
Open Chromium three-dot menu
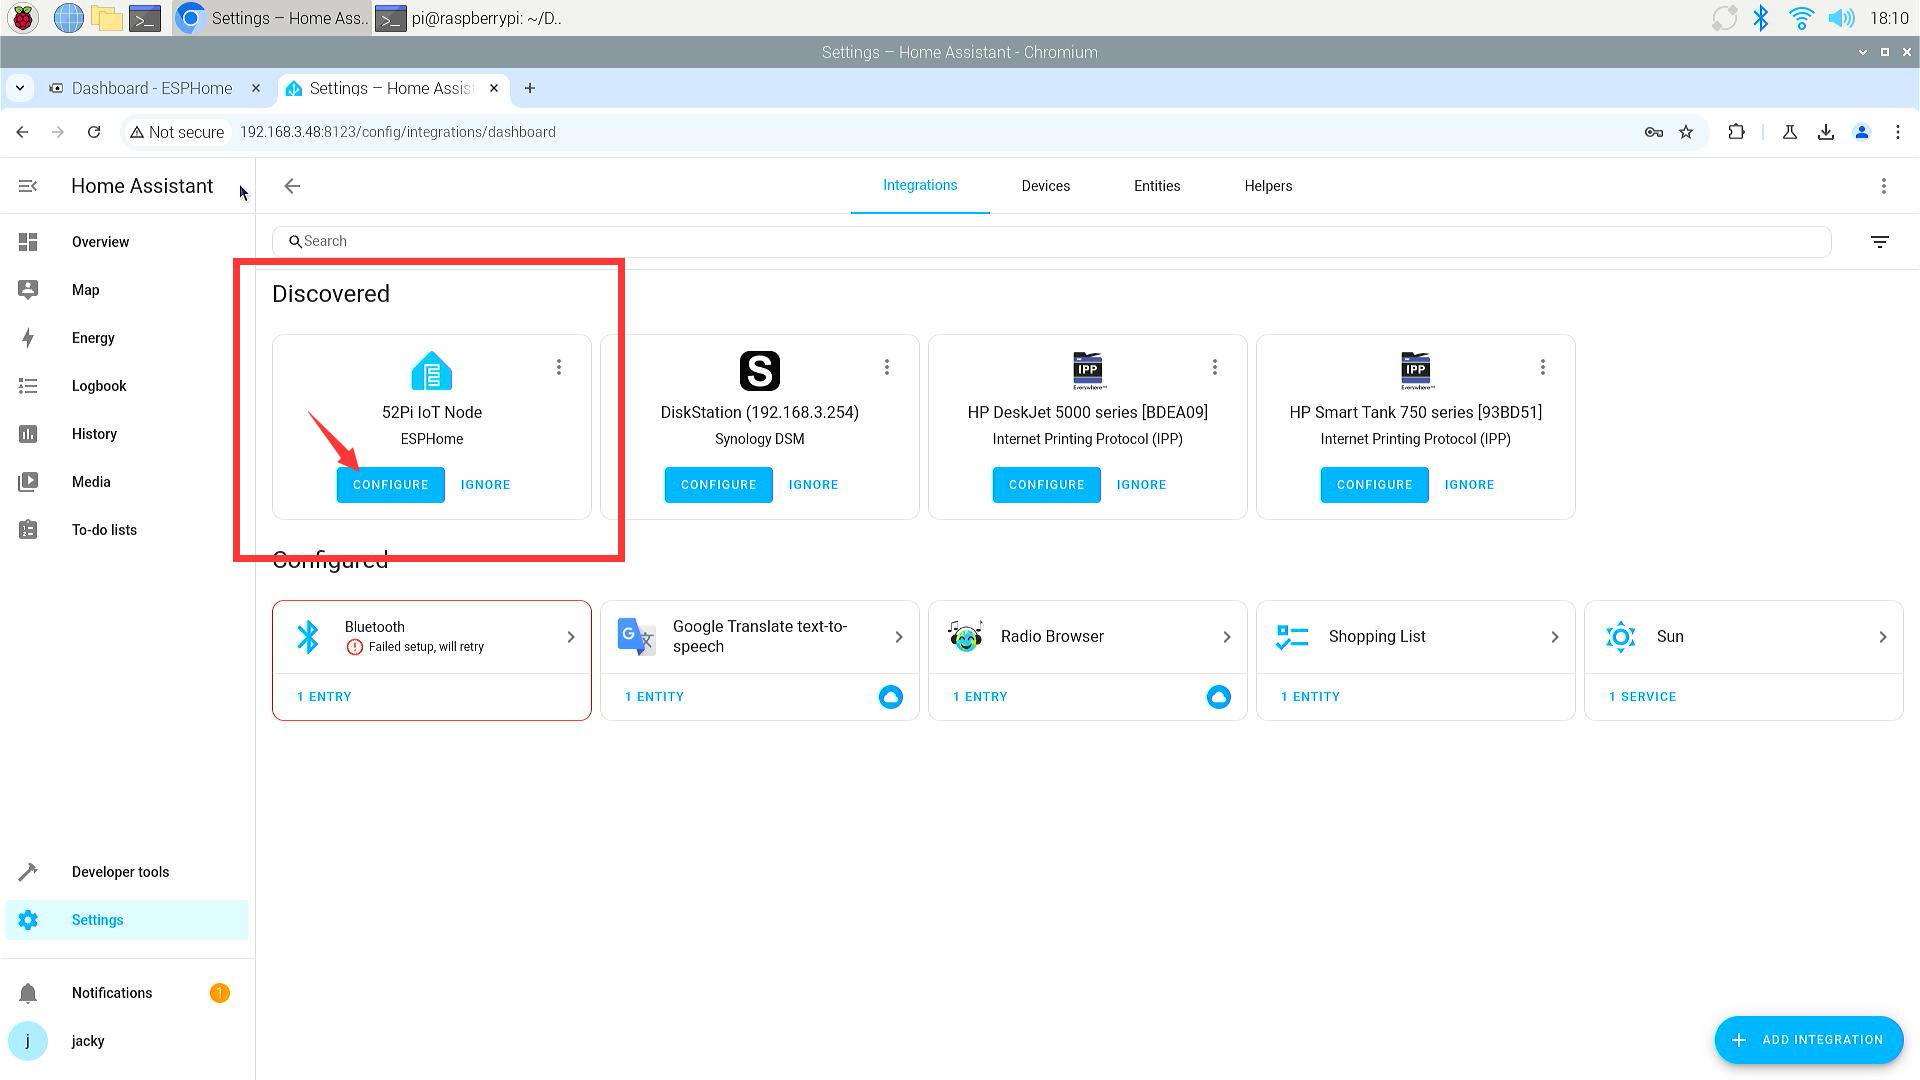pyautogui.click(x=1898, y=132)
